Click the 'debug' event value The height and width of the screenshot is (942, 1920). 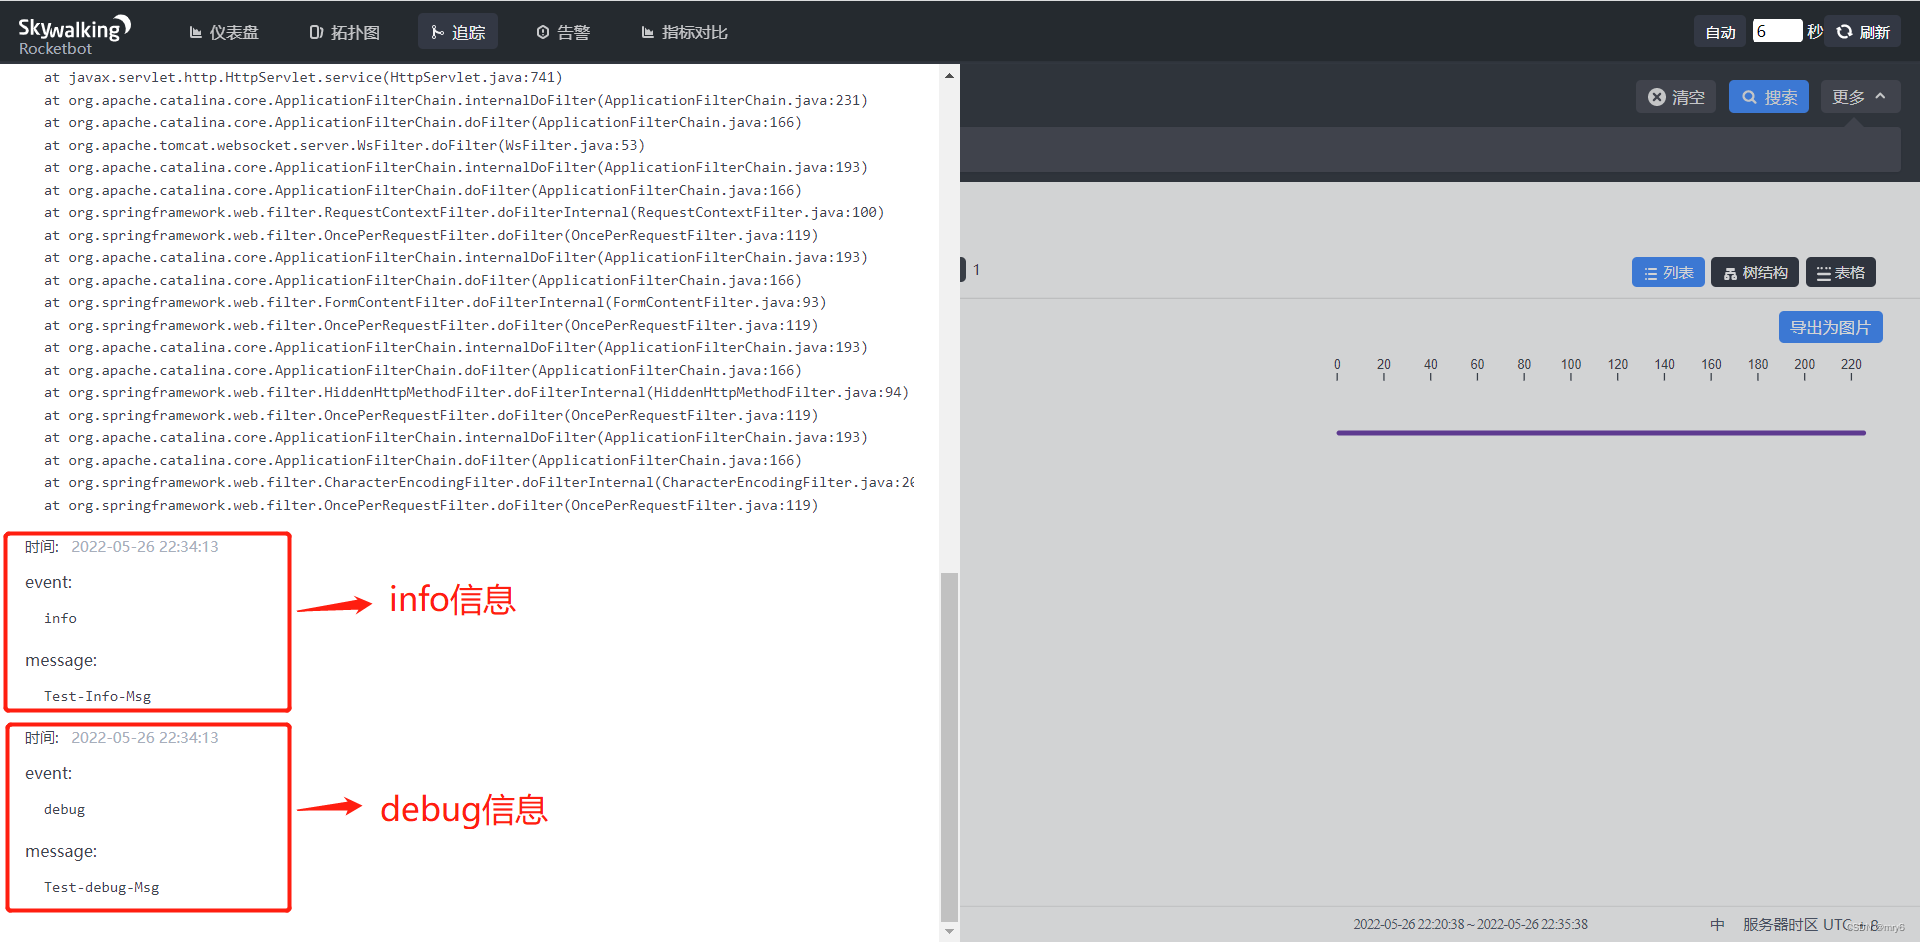coord(64,810)
